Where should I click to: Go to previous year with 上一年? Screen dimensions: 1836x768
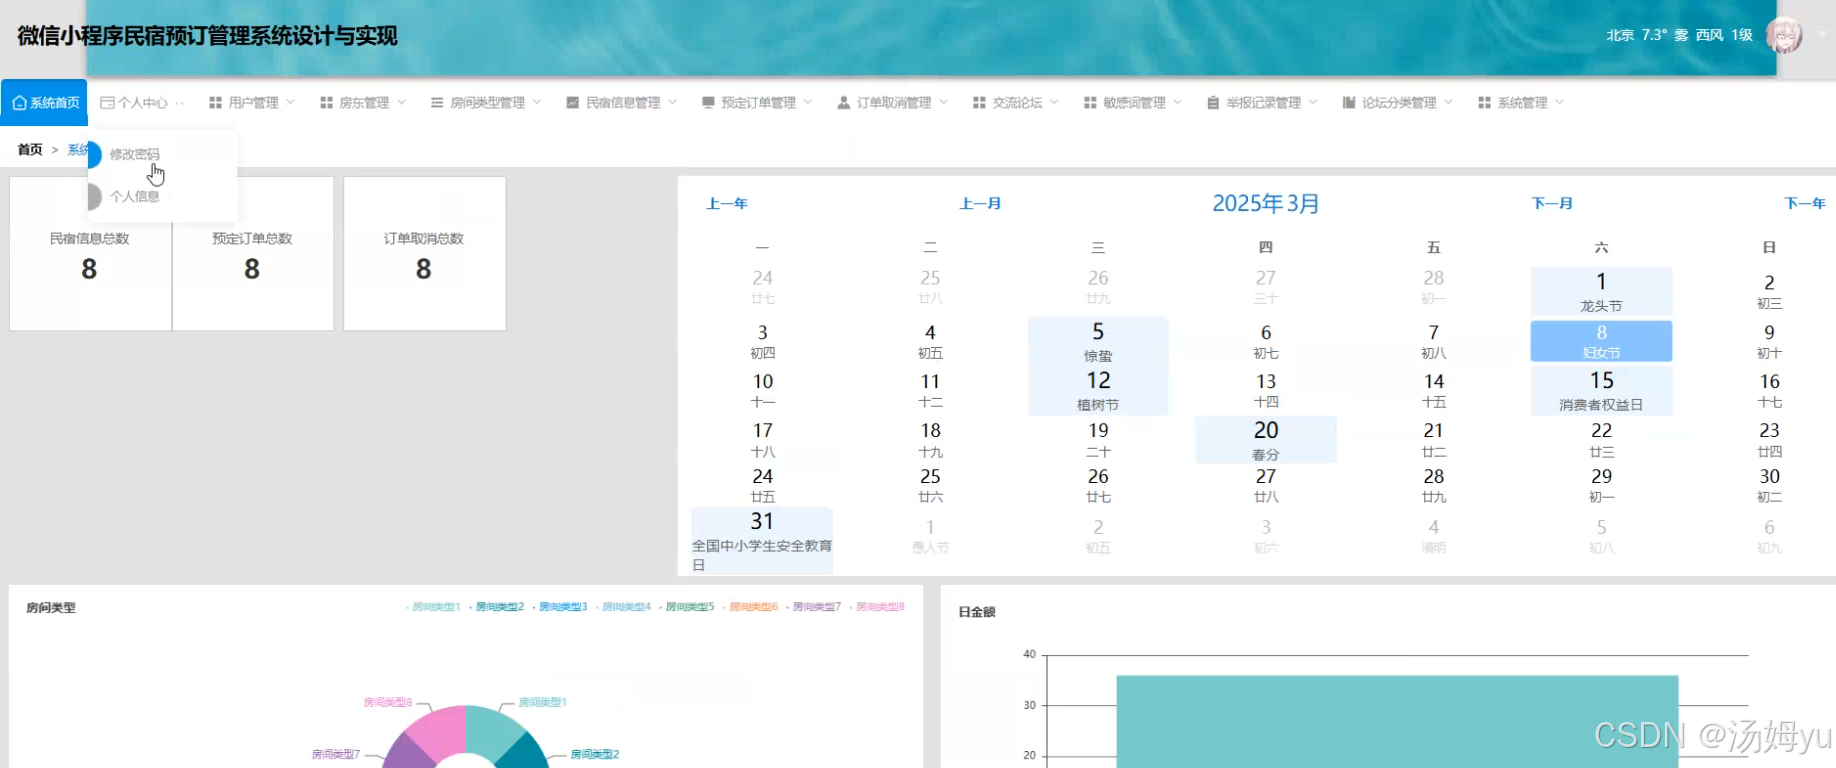(x=727, y=203)
